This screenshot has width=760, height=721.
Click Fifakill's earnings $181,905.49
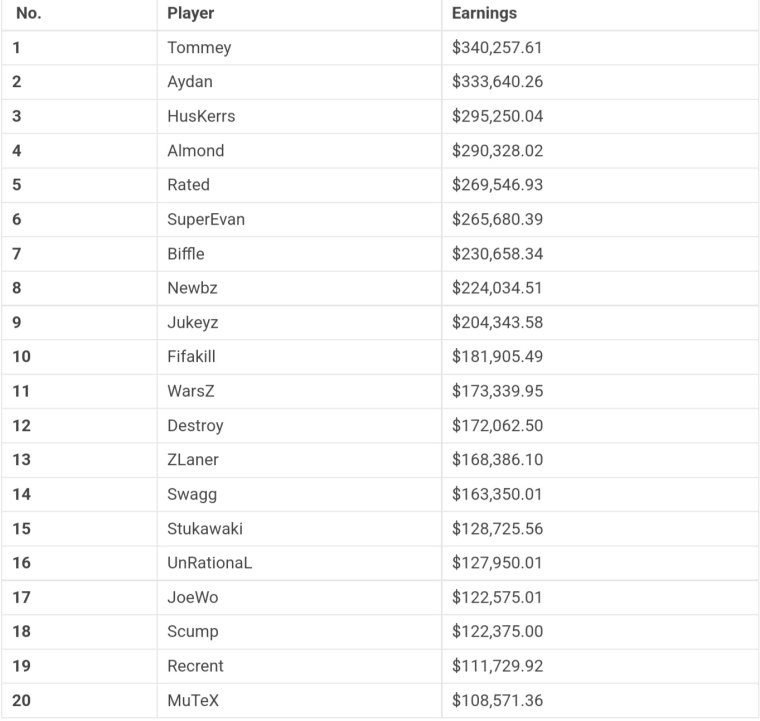pyautogui.click(x=497, y=357)
